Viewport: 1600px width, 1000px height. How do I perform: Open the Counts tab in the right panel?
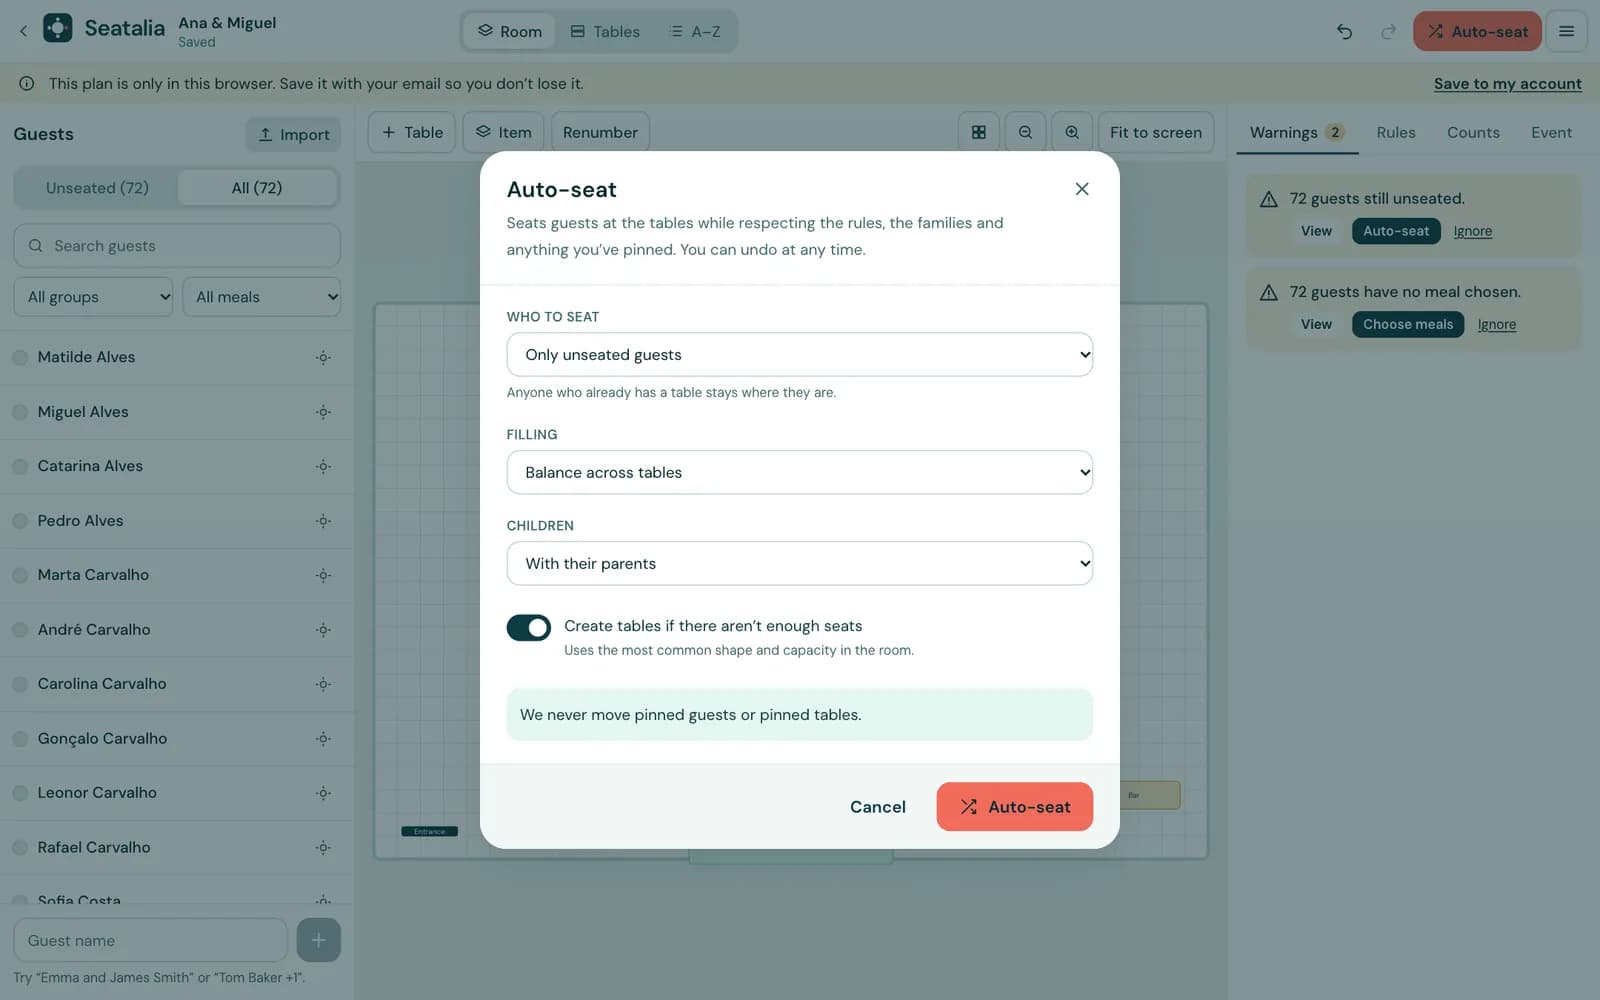[x=1473, y=132]
